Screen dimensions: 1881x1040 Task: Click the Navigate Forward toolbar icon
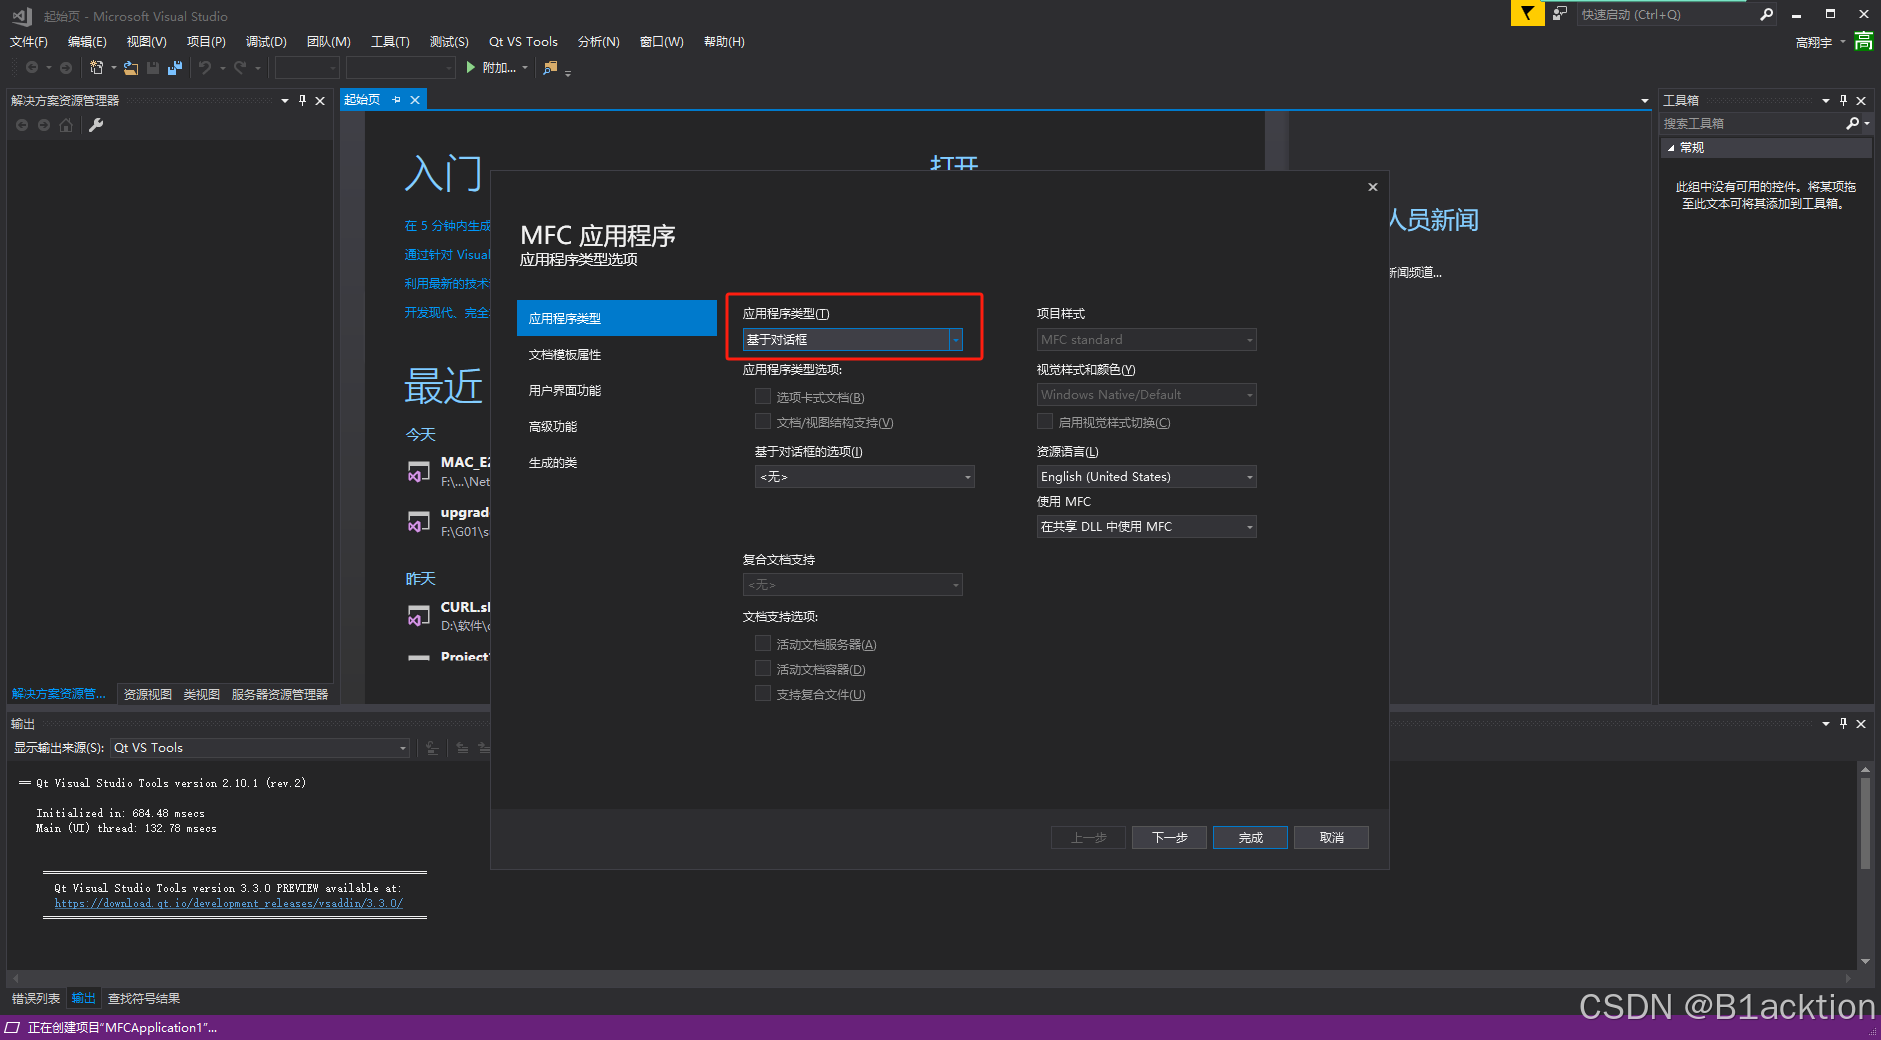tap(66, 68)
